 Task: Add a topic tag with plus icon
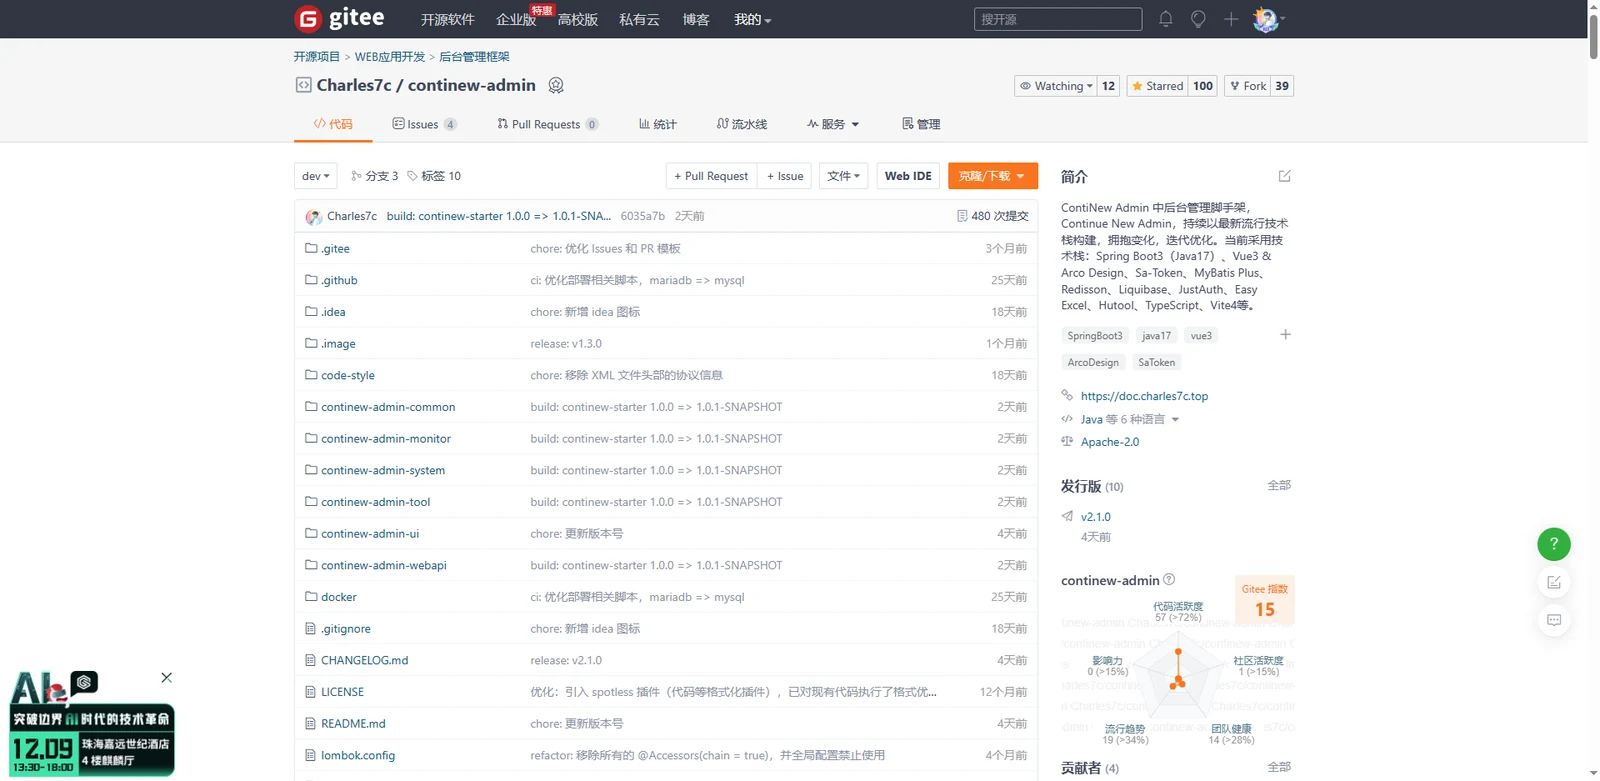click(x=1285, y=335)
